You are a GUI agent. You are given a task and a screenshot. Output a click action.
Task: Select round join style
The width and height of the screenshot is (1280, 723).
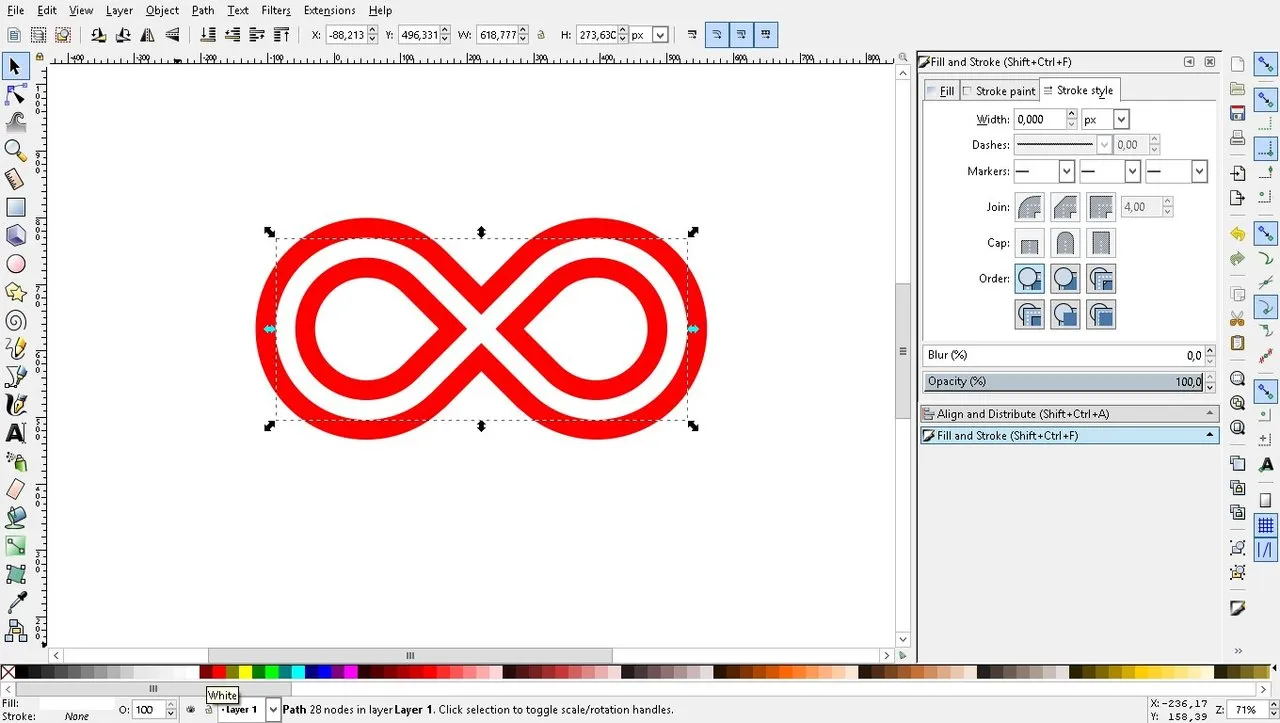tap(1029, 207)
